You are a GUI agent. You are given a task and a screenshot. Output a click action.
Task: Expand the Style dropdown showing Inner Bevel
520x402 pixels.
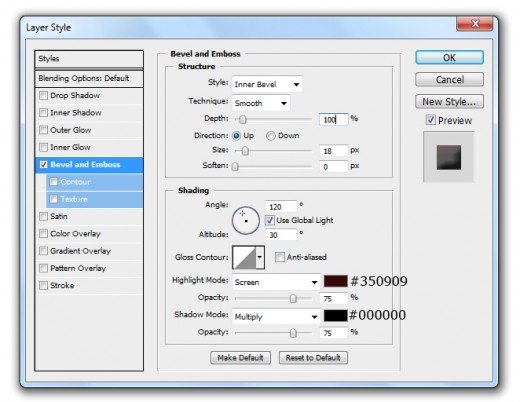[267, 84]
